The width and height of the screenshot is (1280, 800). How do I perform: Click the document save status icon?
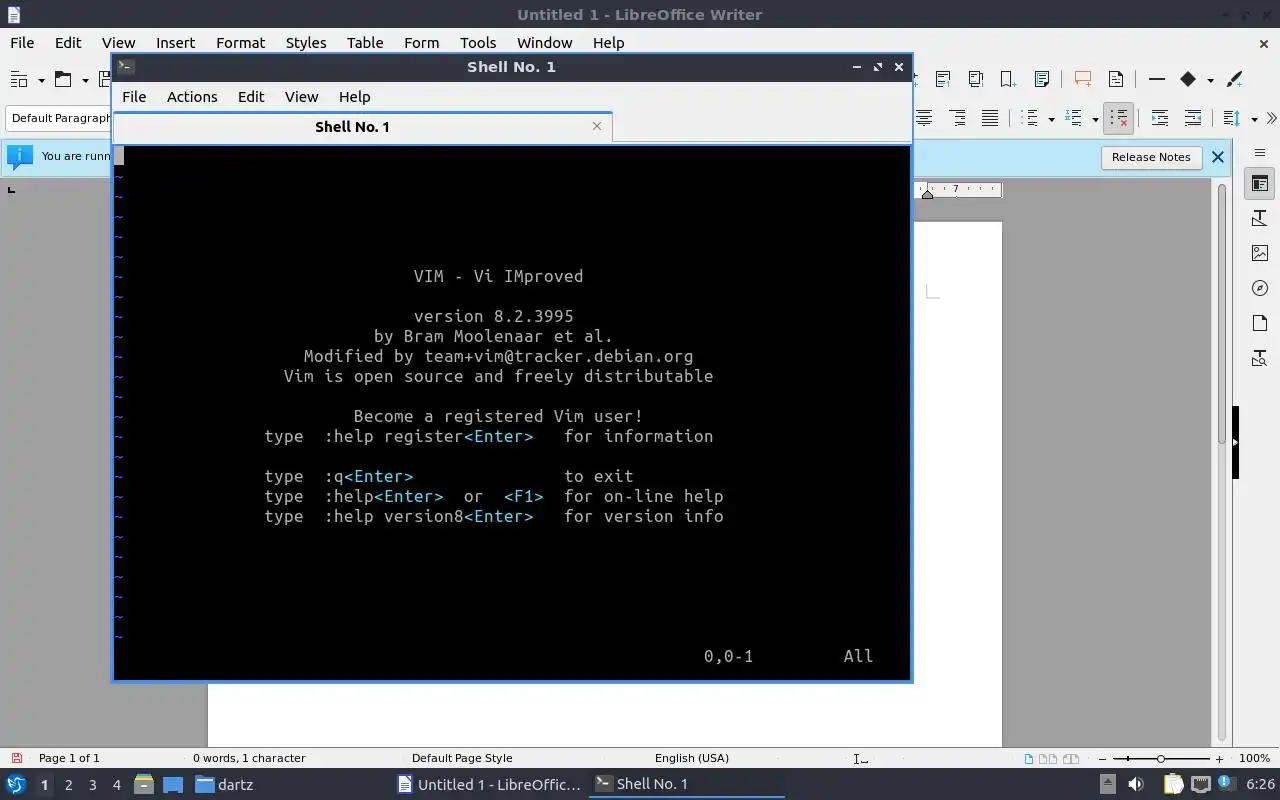pyautogui.click(x=16, y=758)
